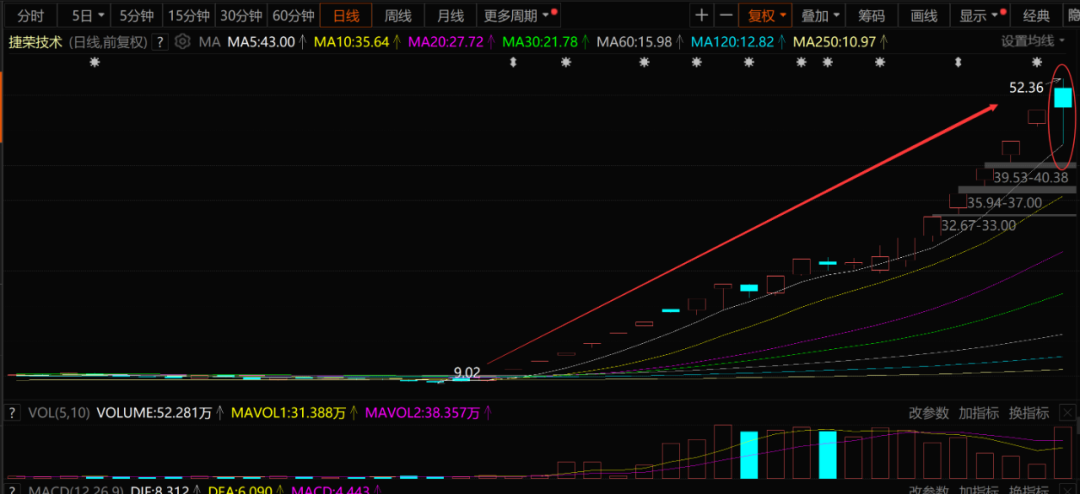Expand the 设置均线 dropdown
1080x494 pixels.
click(1033, 41)
